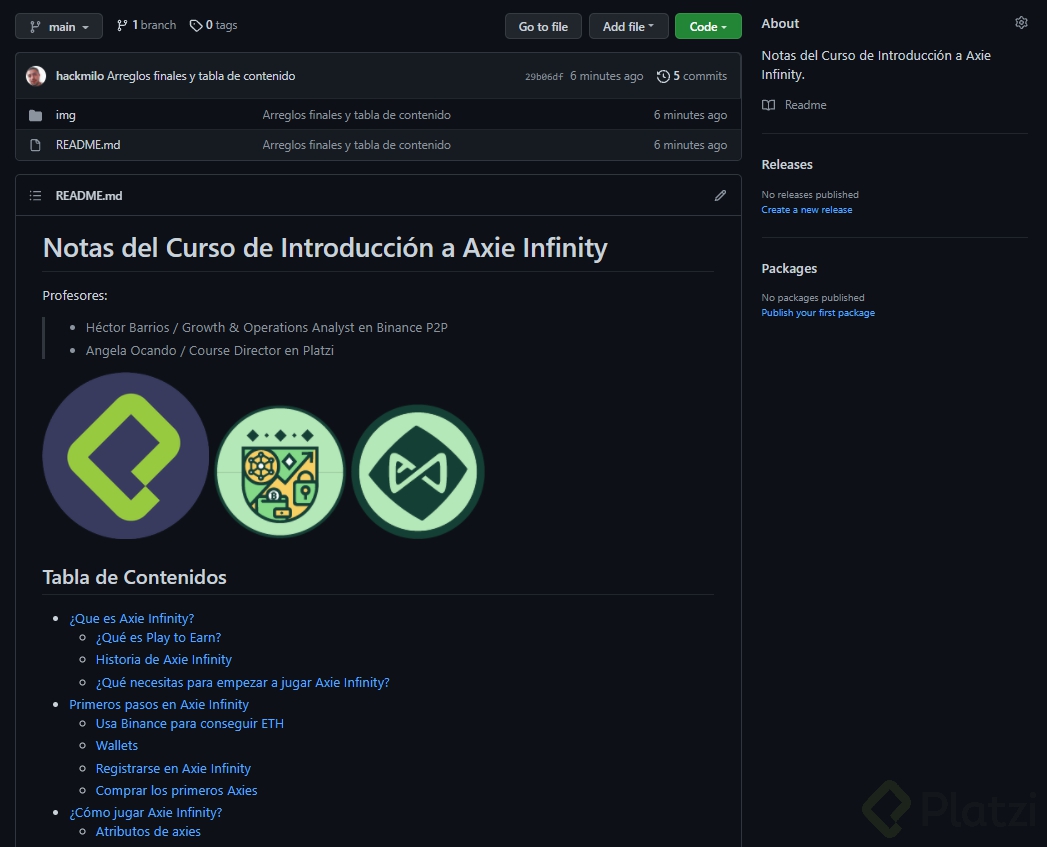Open the README.md file in file list

(88, 145)
